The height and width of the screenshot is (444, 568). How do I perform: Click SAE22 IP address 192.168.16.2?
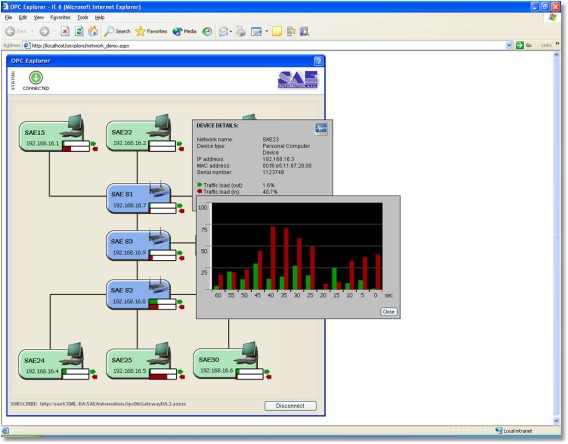(x=130, y=143)
